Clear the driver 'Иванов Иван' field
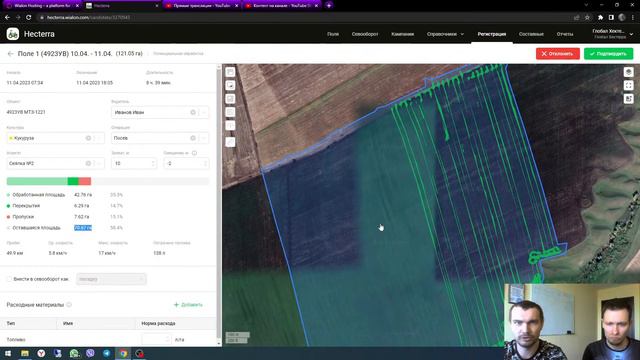Viewport: 640px width, 360px height. 193,112
